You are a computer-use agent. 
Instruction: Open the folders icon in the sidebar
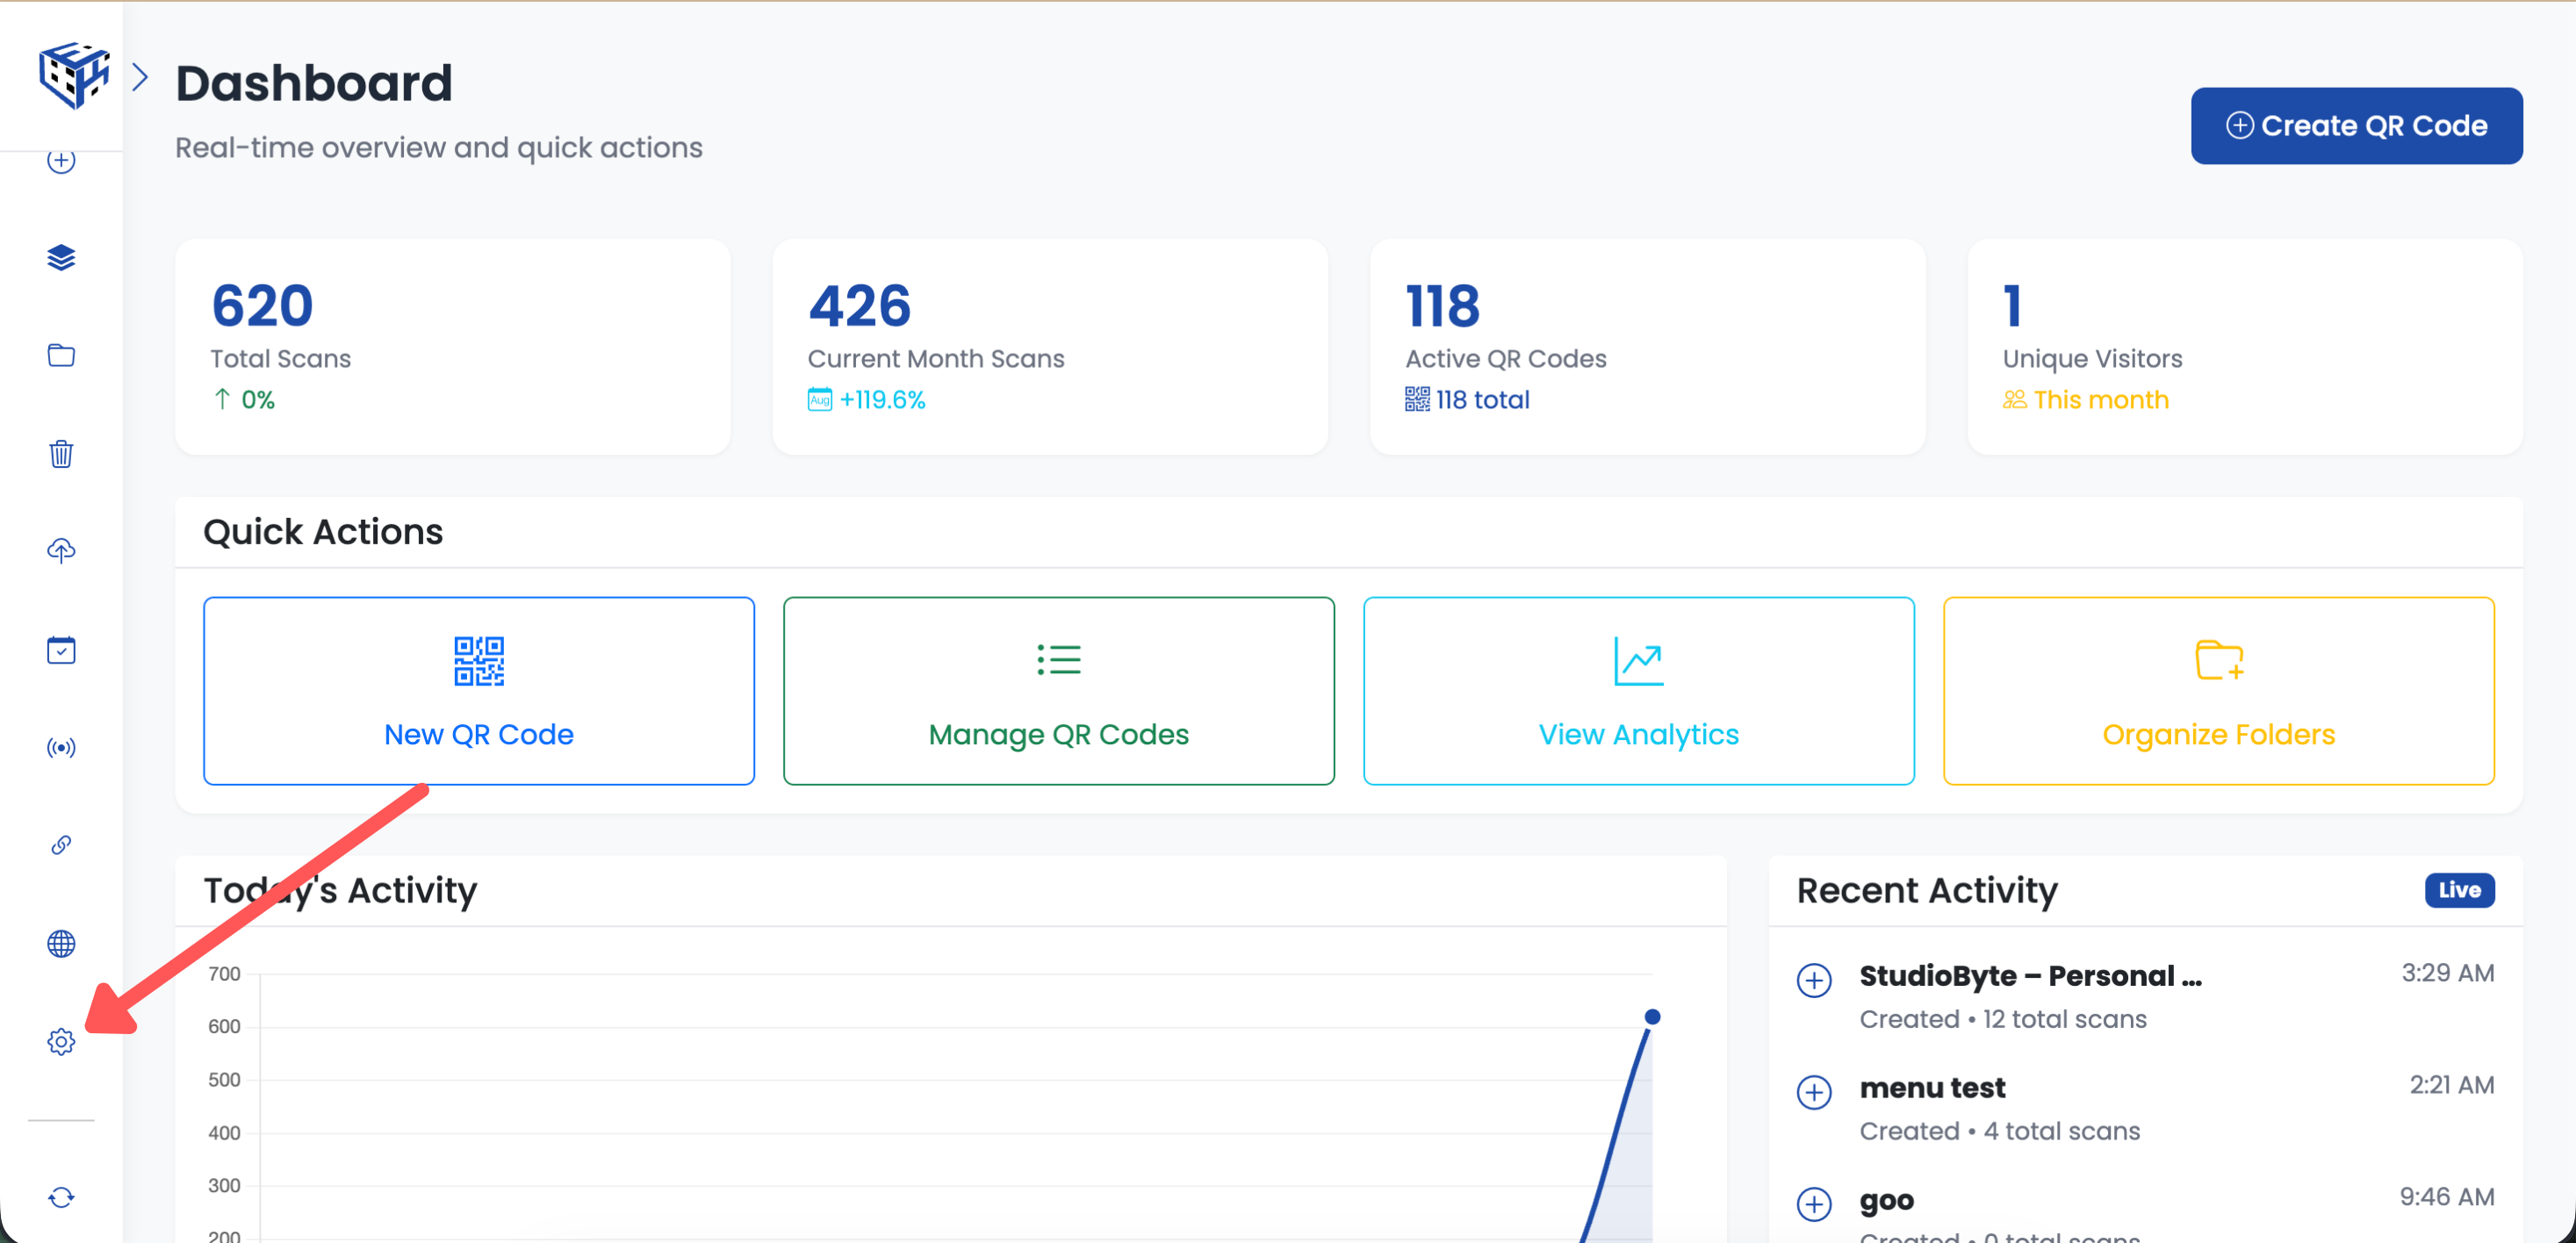pos(61,355)
